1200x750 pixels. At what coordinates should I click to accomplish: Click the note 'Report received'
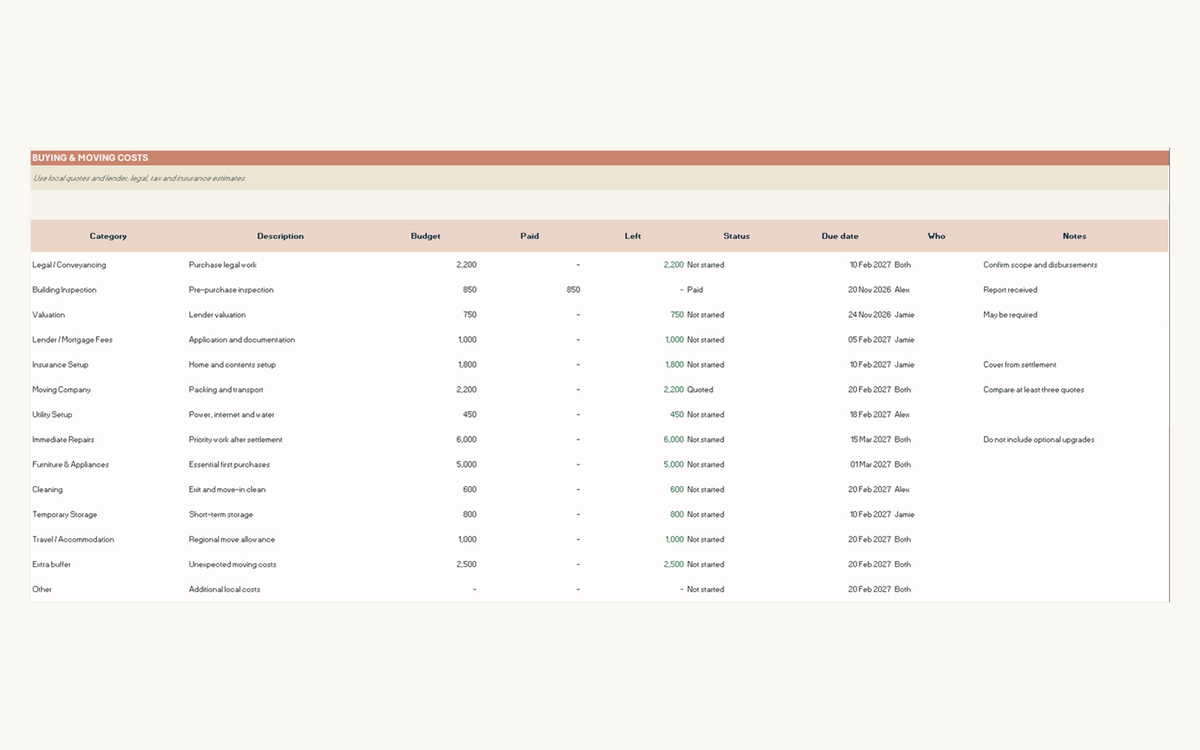(1010, 290)
